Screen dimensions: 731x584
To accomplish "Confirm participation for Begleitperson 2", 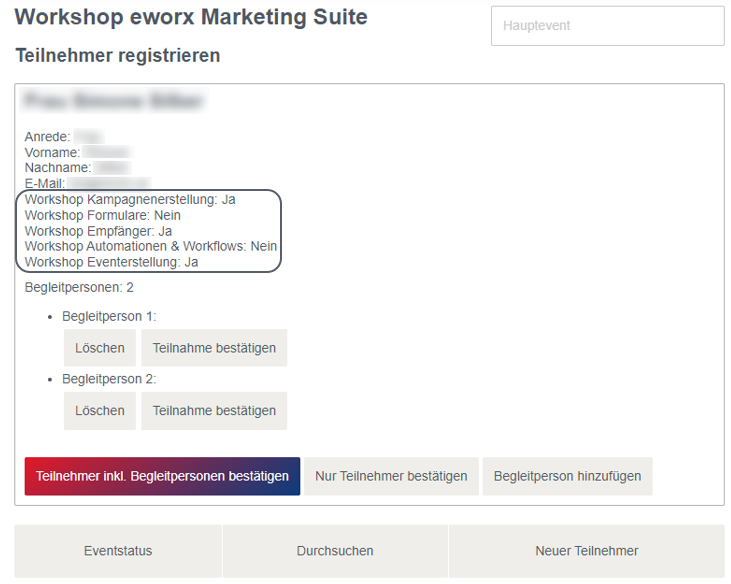I will click(x=214, y=411).
